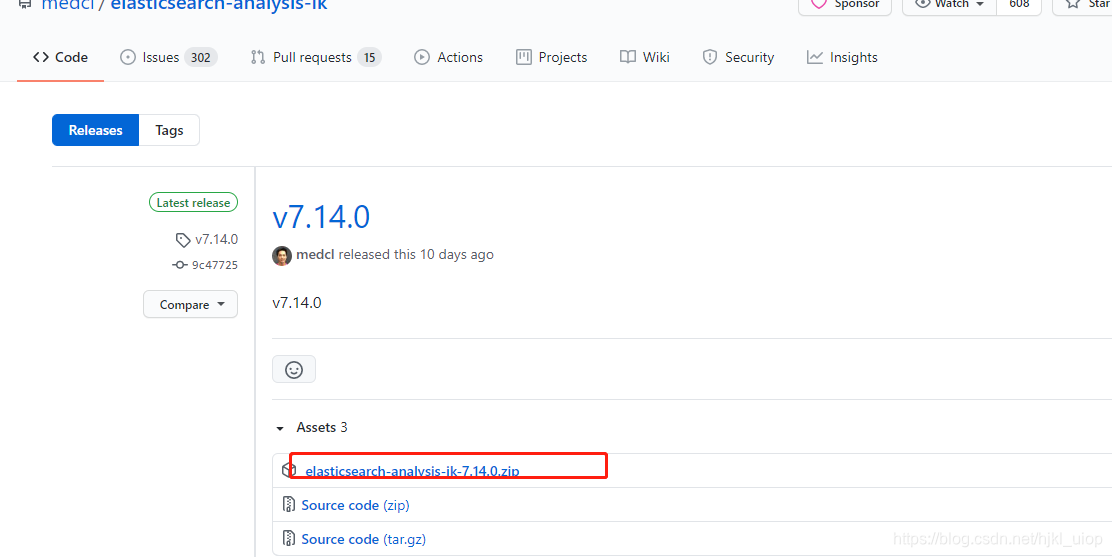Open the Wiki tab

(645, 57)
